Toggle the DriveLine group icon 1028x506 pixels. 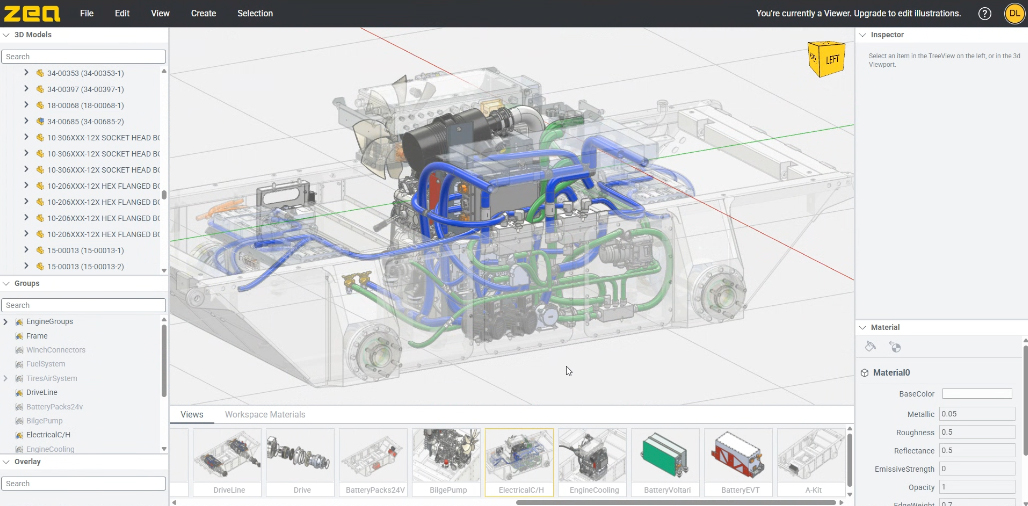[x=19, y=393]
